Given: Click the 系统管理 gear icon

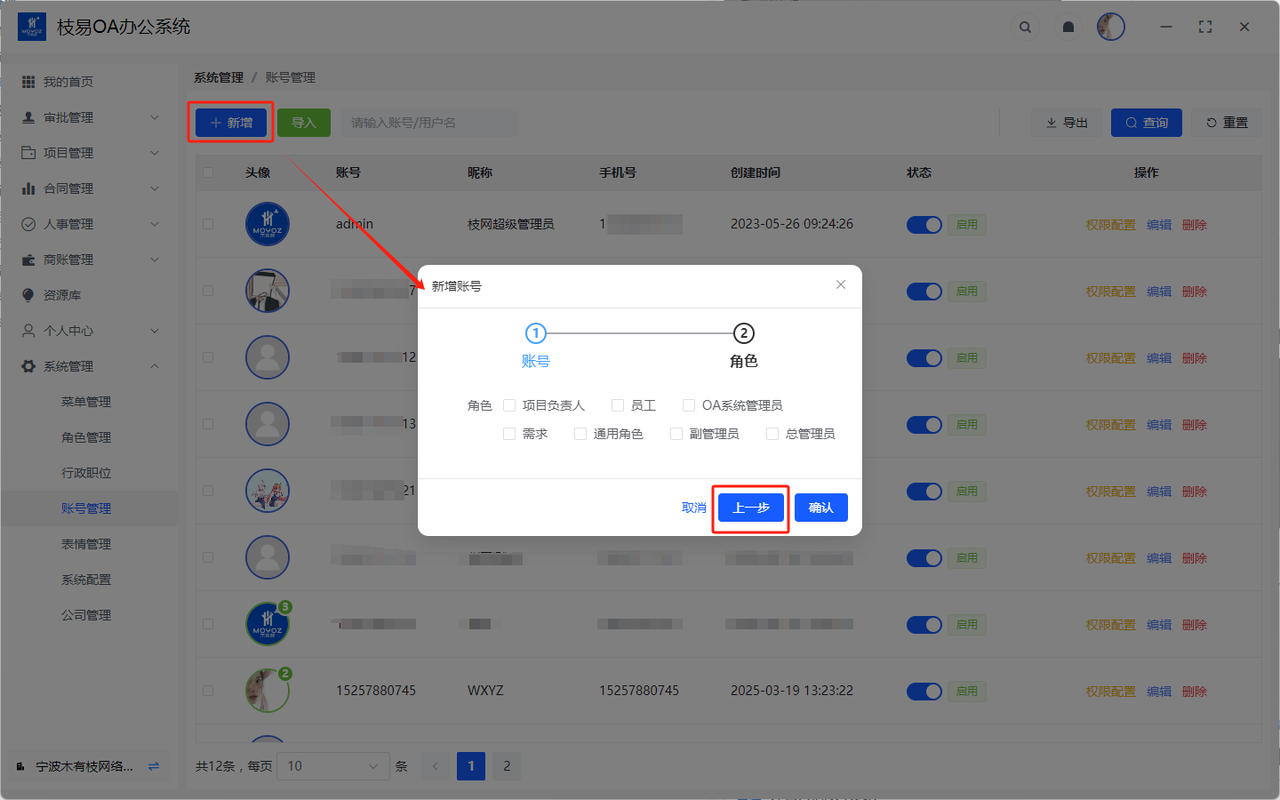Looking at the screenshot, I should click(x=28, y=367).
